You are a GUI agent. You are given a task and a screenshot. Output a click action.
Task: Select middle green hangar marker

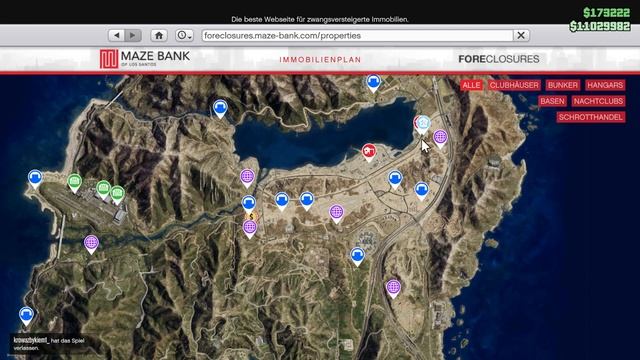click(x=103, y=189)
